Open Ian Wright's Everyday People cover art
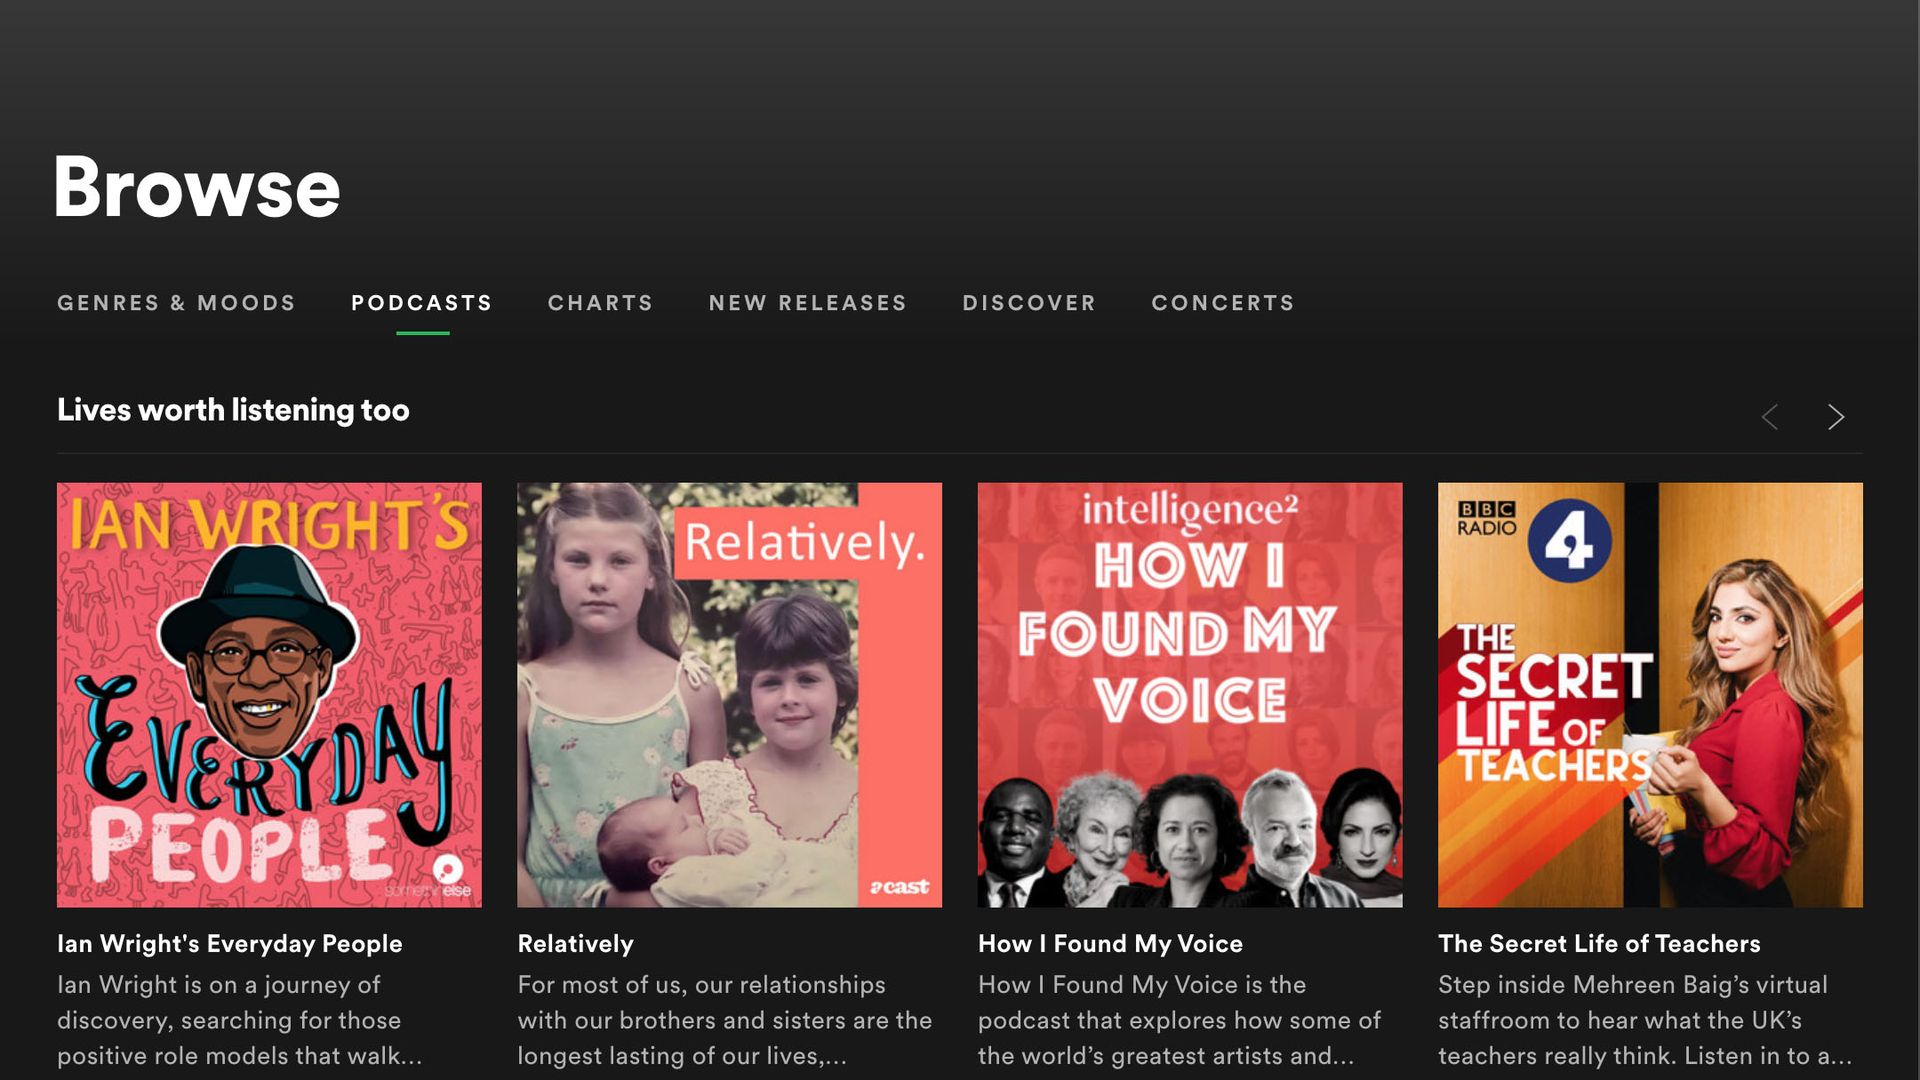 click(269, 695)
